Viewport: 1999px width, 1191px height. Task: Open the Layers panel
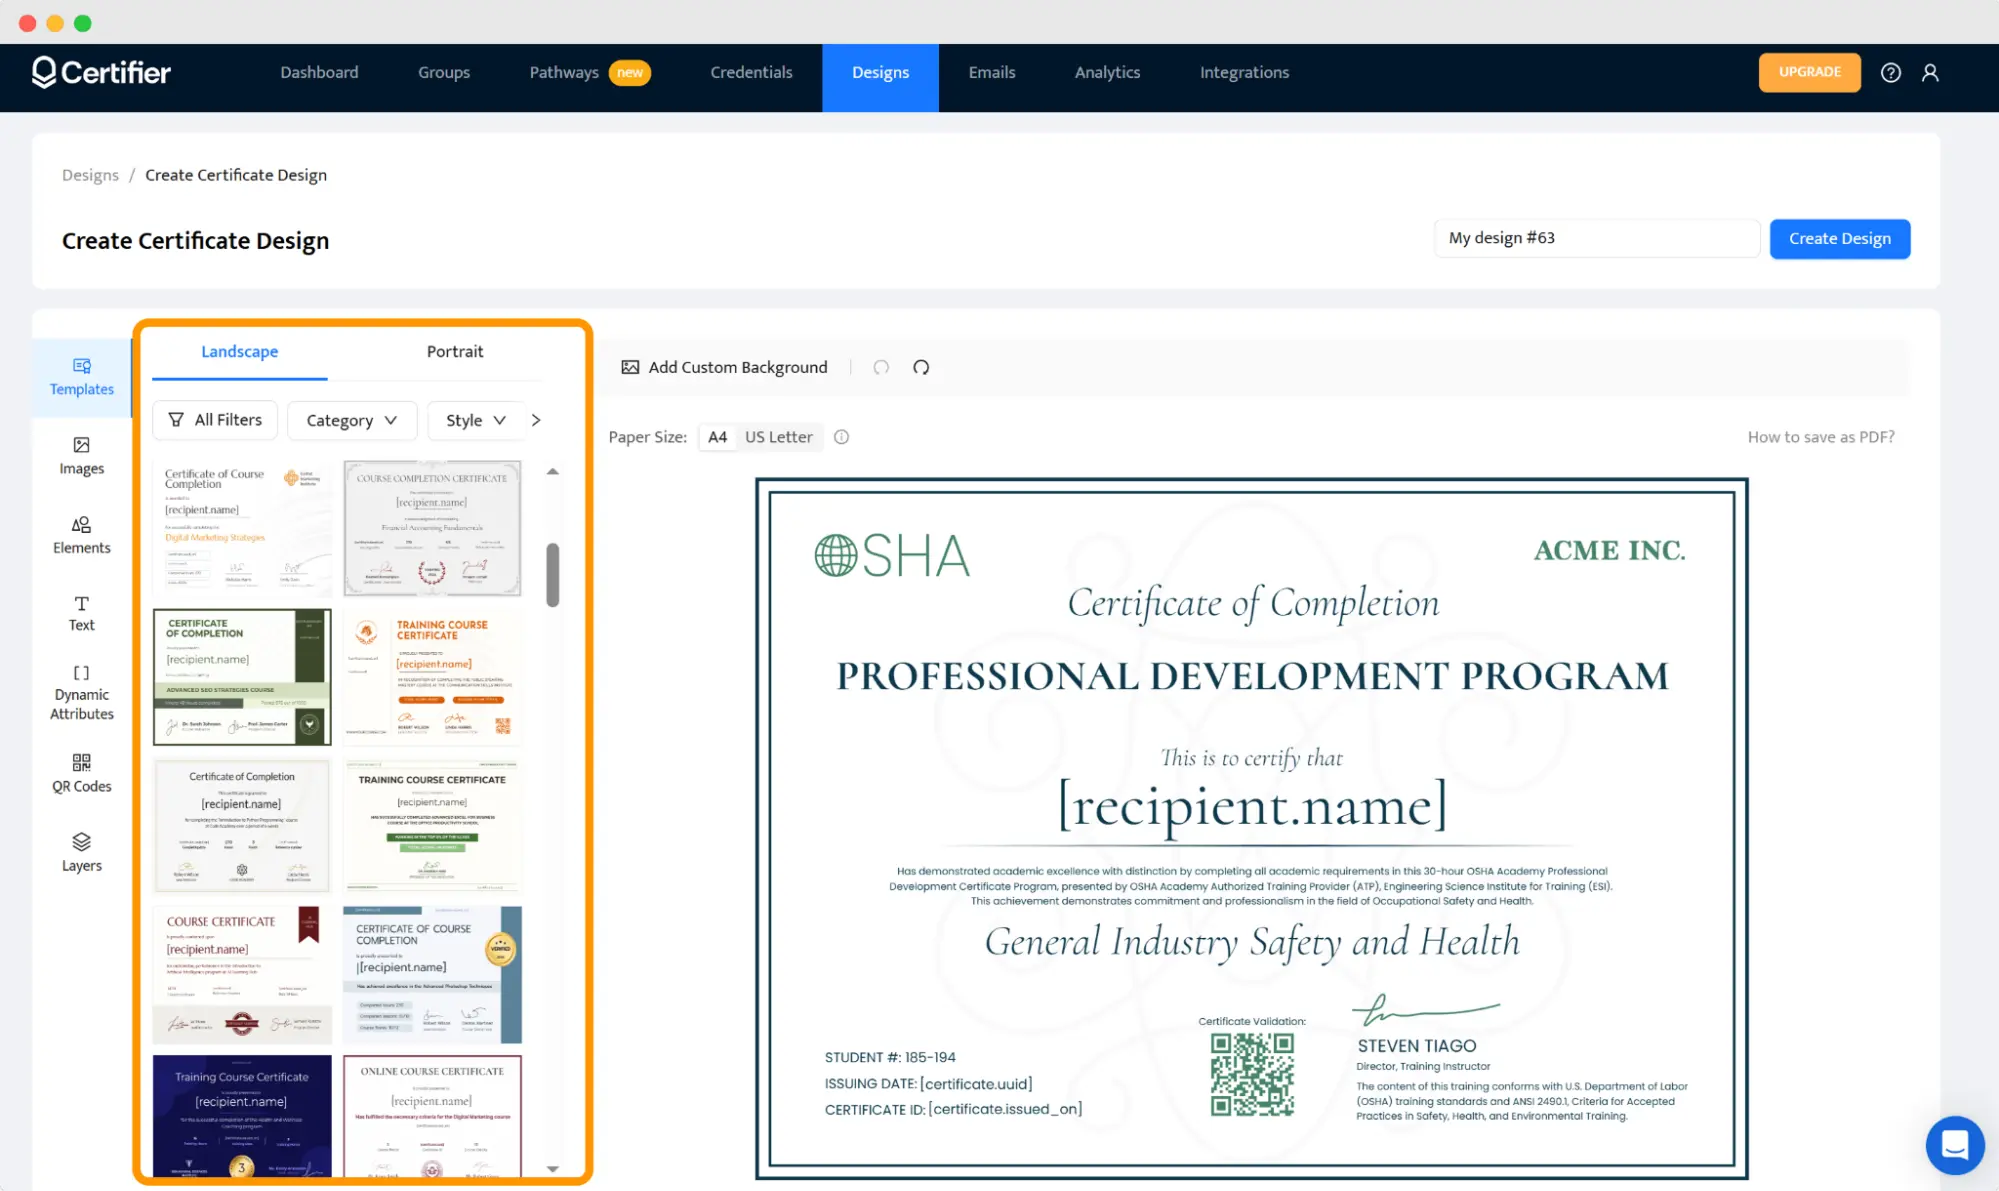(82, 852)
